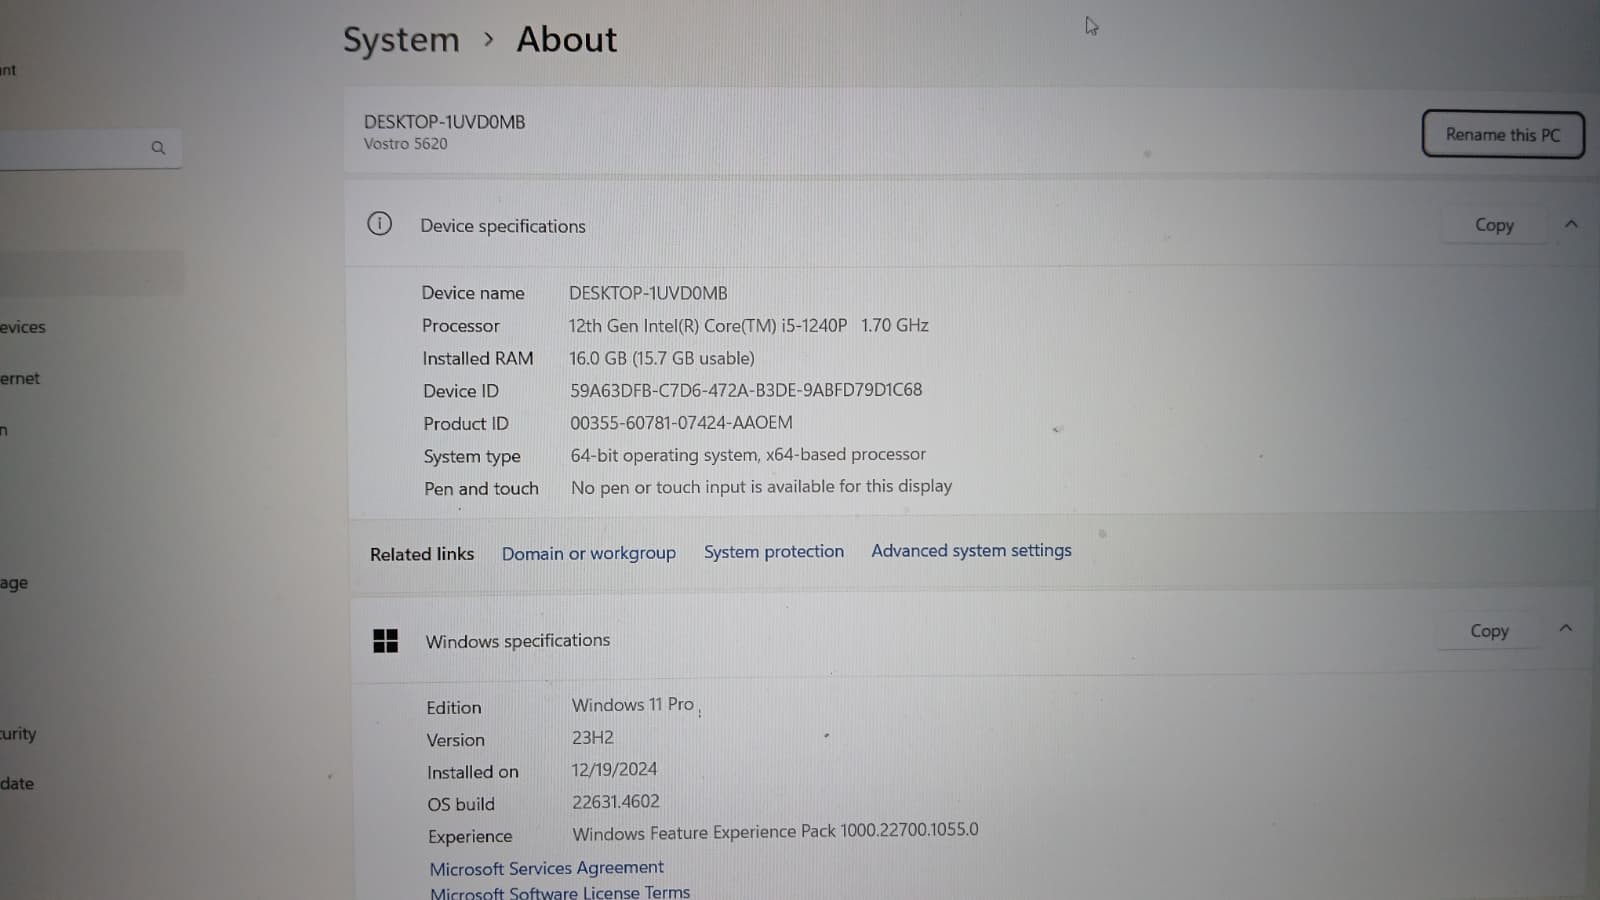This screenshot has height=900, width=1600.
Task: Open Microsoft Services Agreement link
Action: (x=547, y=868)
